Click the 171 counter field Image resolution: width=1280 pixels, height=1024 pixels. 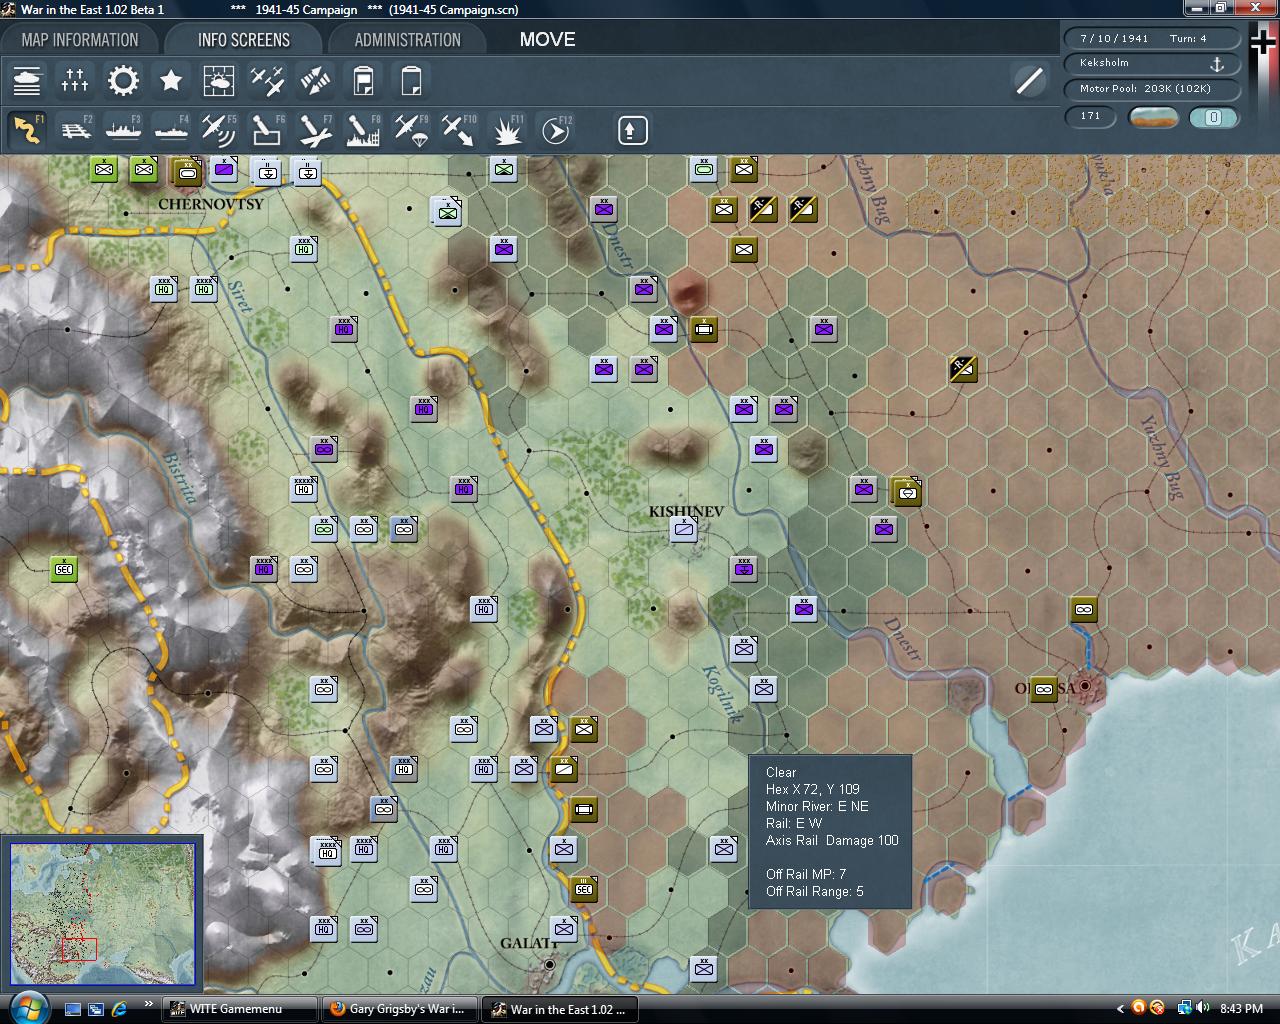tap(1091, 116)
